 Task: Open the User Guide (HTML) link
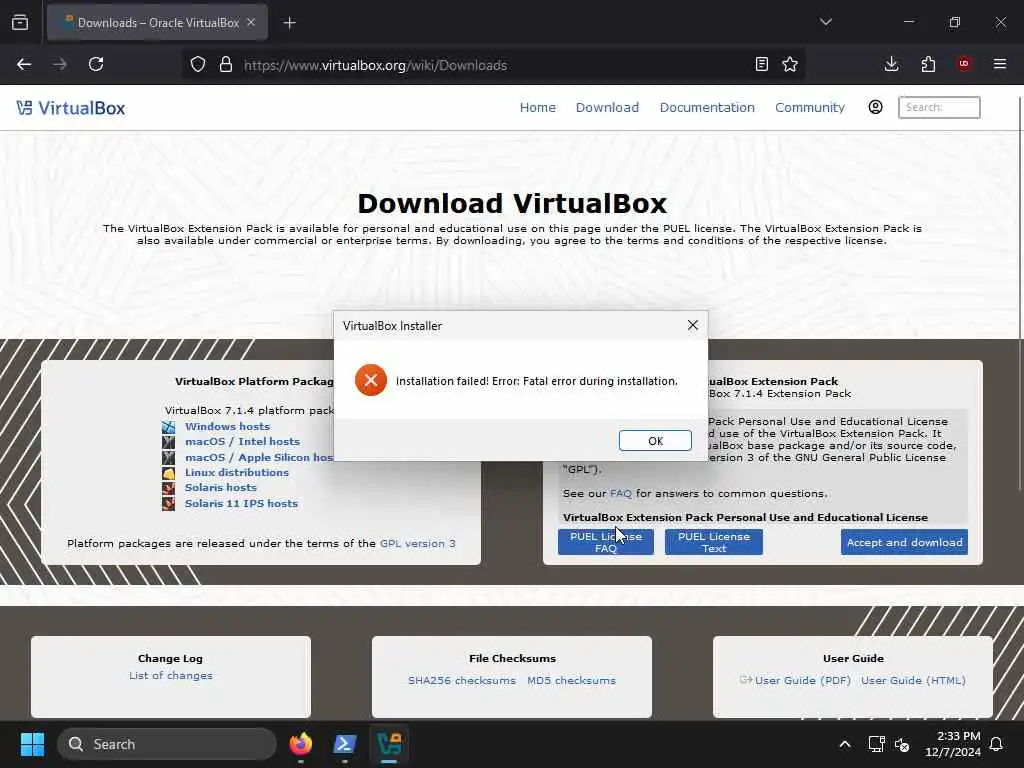[913, 680]
